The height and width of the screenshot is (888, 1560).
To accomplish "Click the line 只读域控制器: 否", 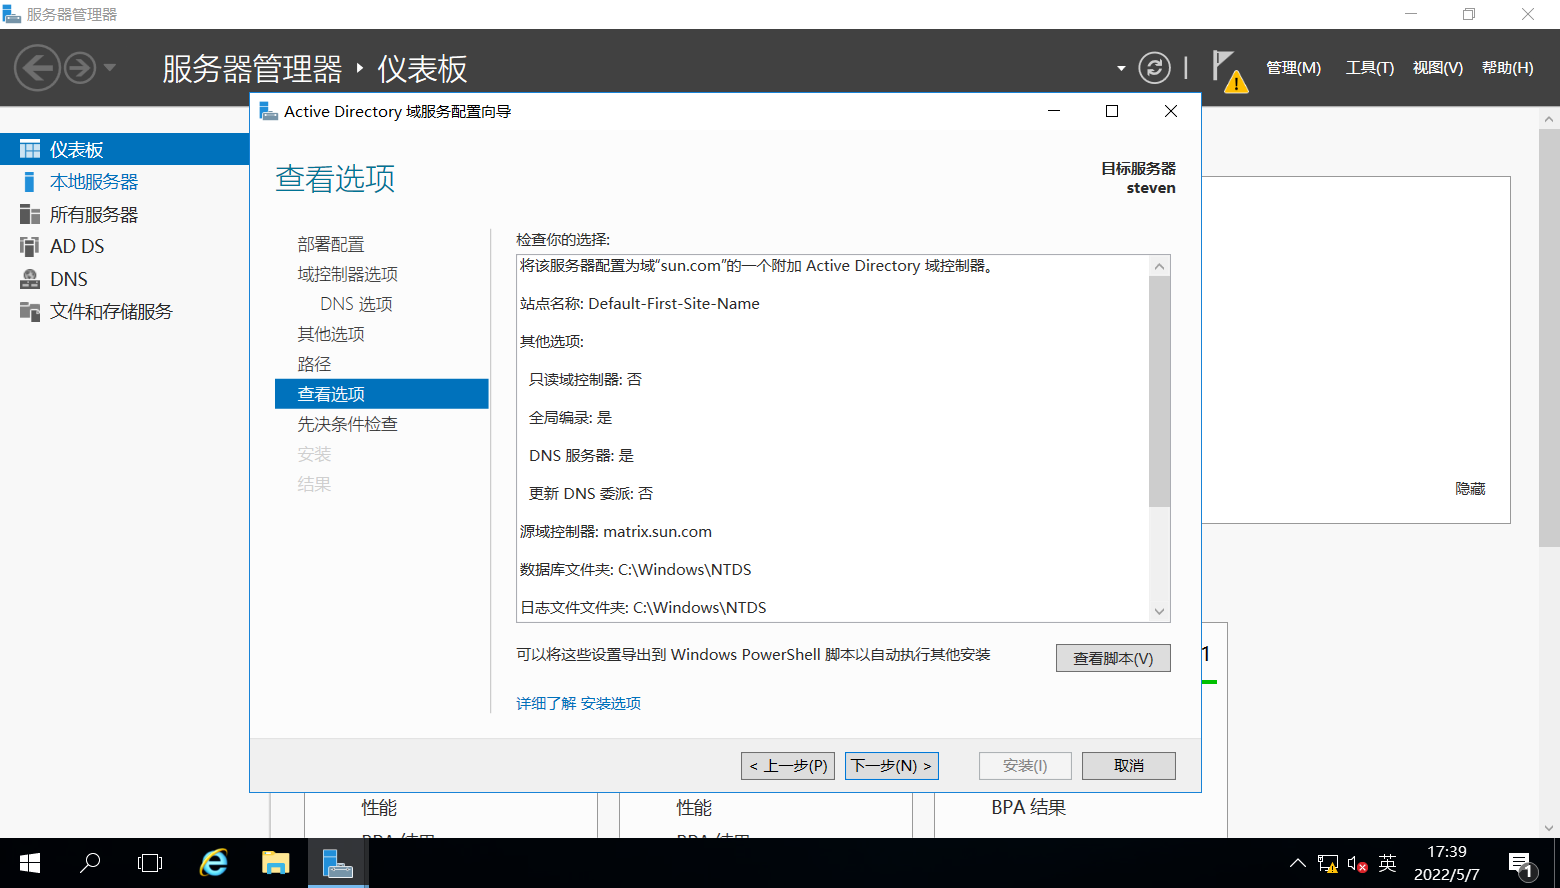I will click(x=586, y=380).
